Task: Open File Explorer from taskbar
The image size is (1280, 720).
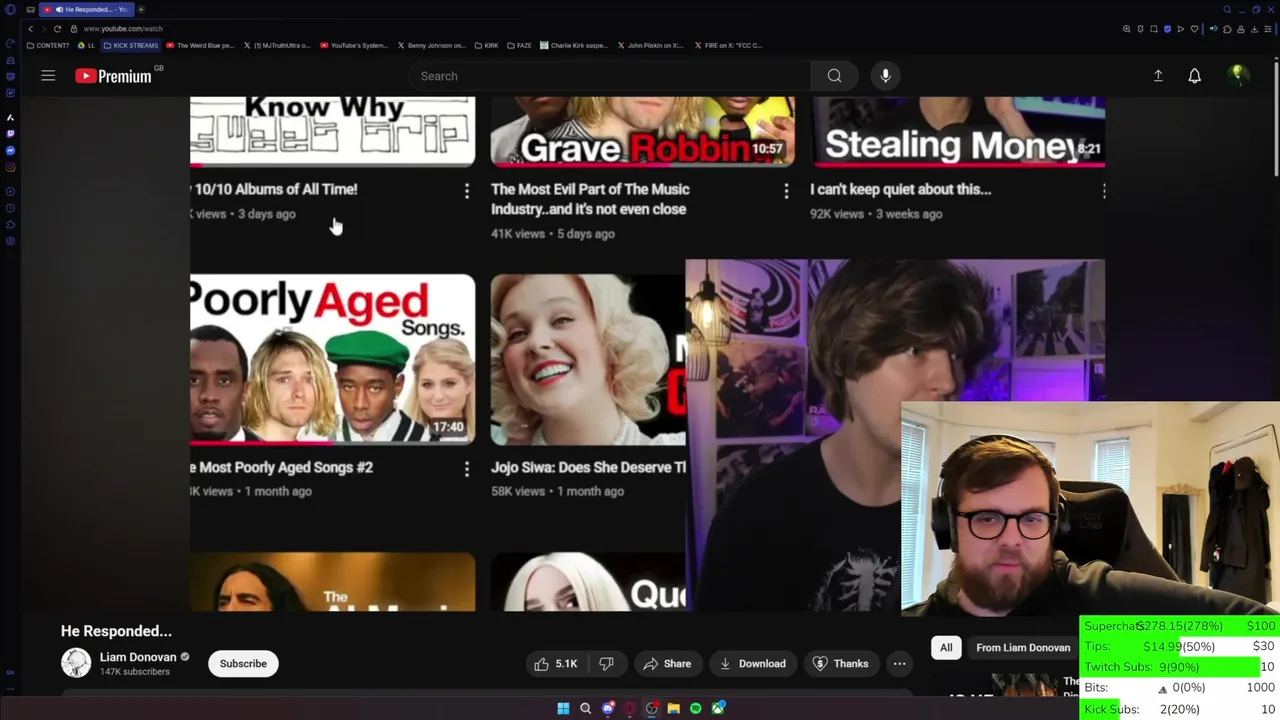Action: click(x=673, y=708)
